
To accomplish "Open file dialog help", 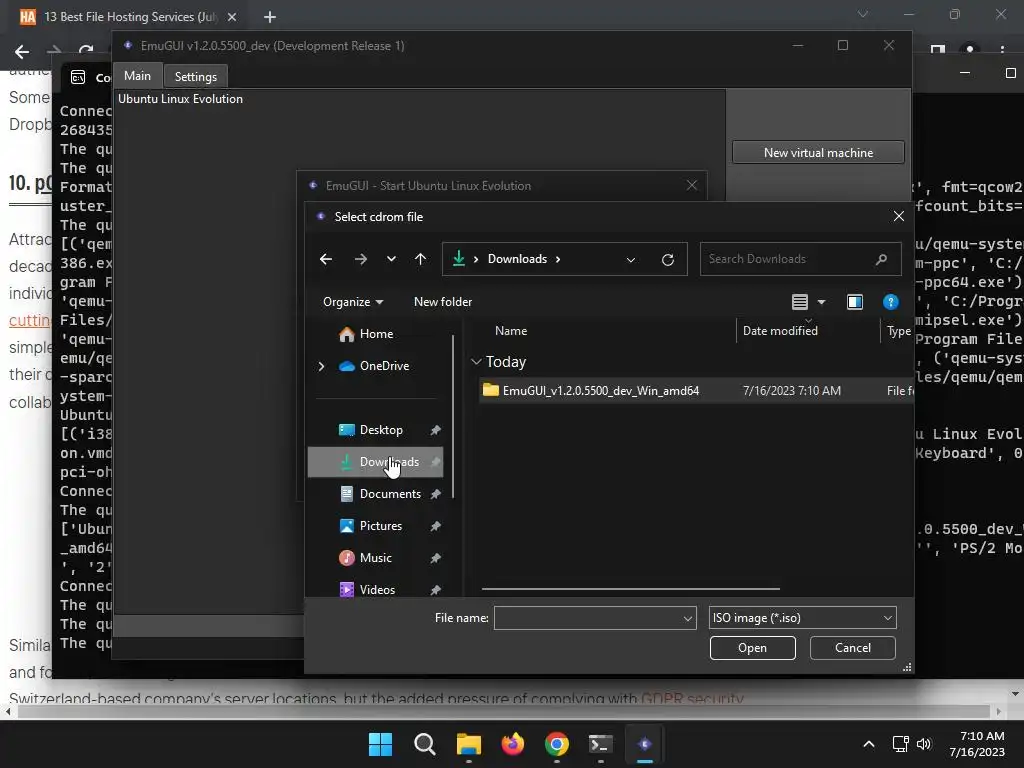I will point(891,302).
